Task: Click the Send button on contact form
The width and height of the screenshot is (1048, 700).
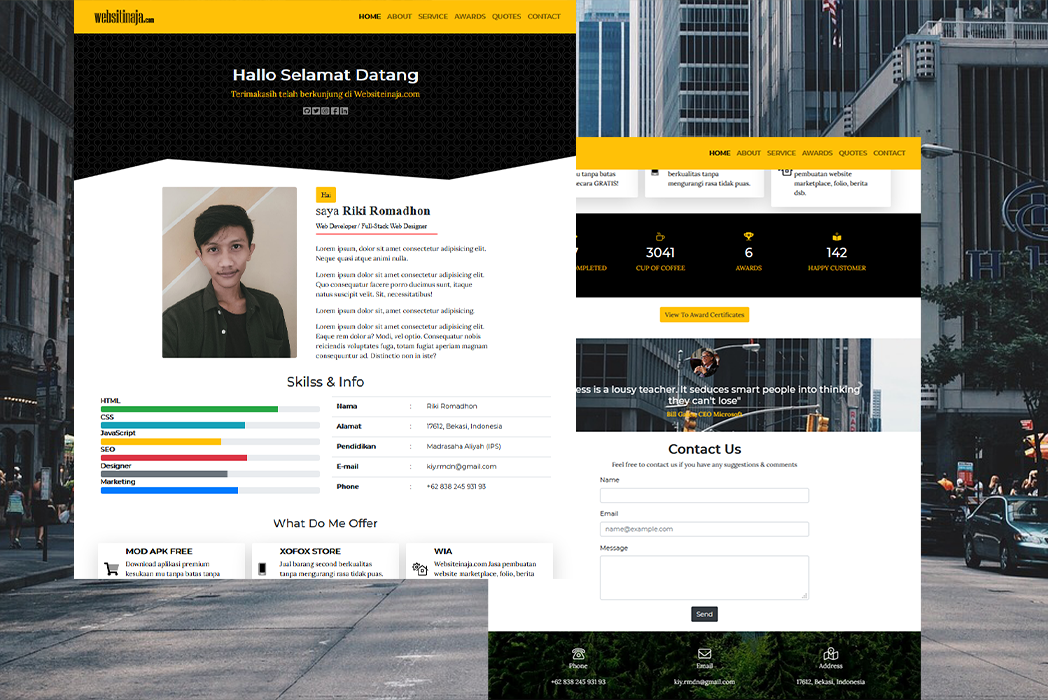Action: coord(704,614)
